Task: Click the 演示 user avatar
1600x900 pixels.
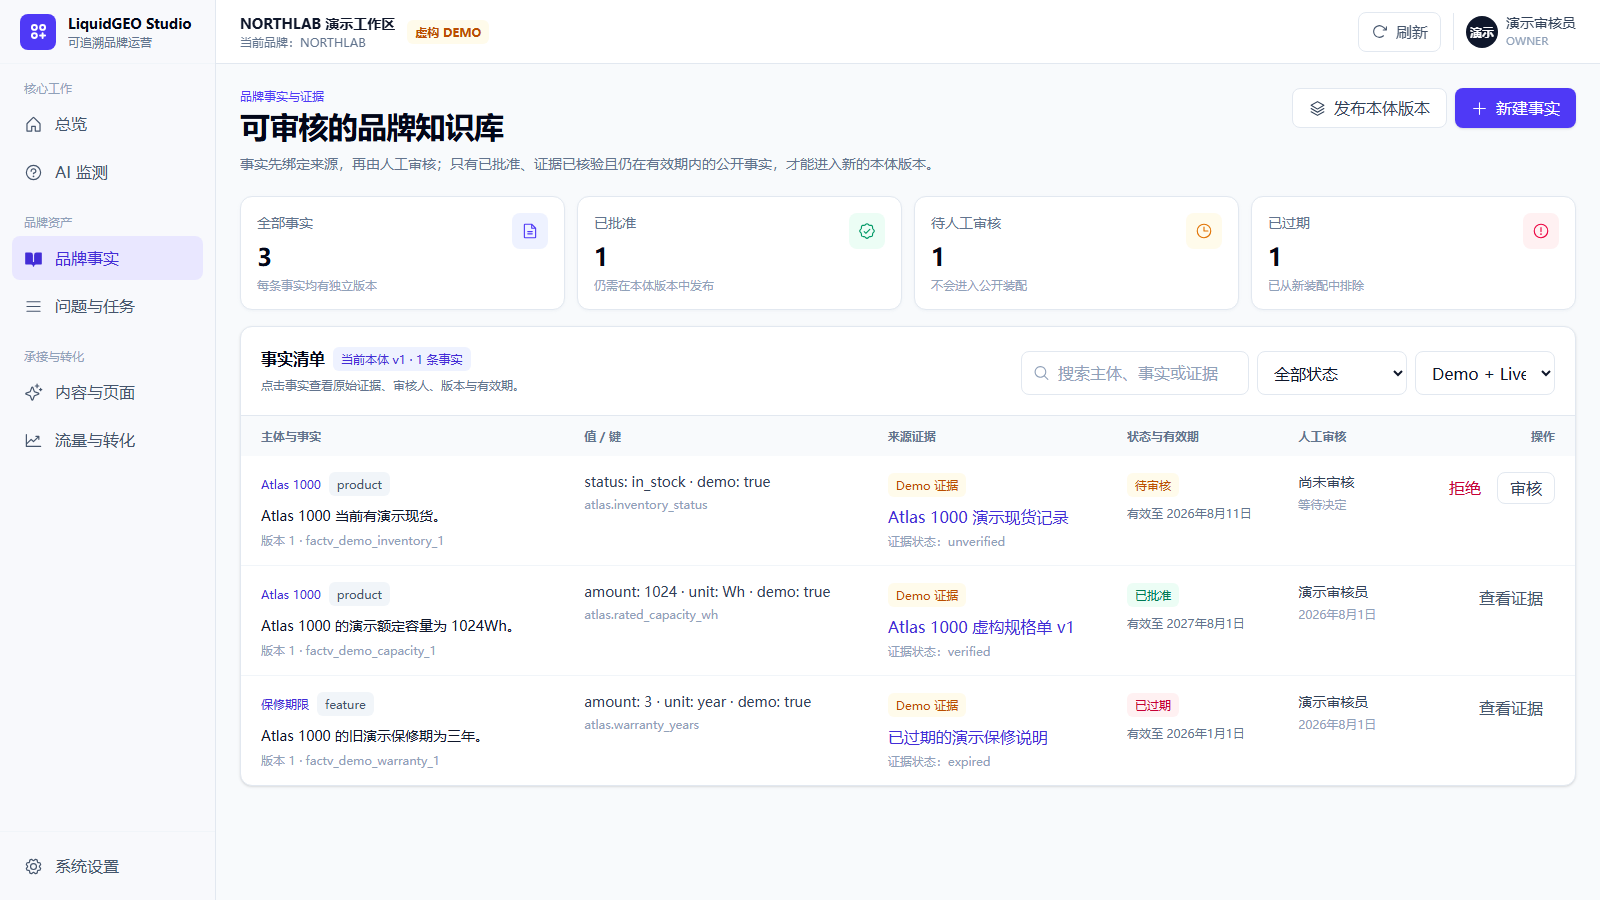Action: tap(1482, 32)
